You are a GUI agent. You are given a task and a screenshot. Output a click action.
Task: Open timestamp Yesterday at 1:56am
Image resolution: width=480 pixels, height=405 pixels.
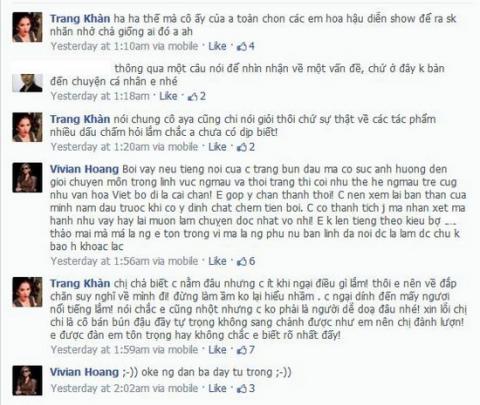tap(100, 261)
